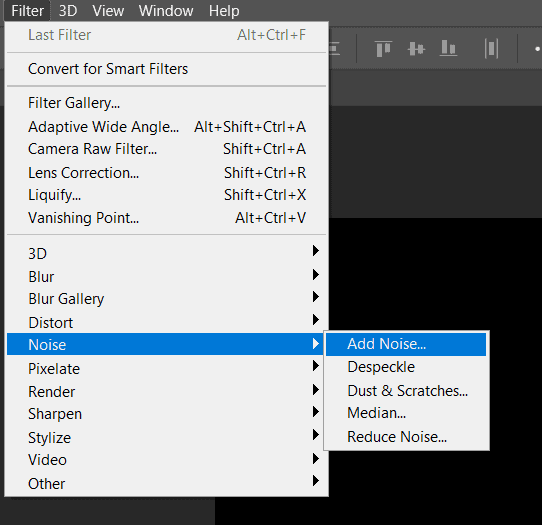Open the Render filters submenu
This screenshot has height=525, width=542.
coord(167,392)
